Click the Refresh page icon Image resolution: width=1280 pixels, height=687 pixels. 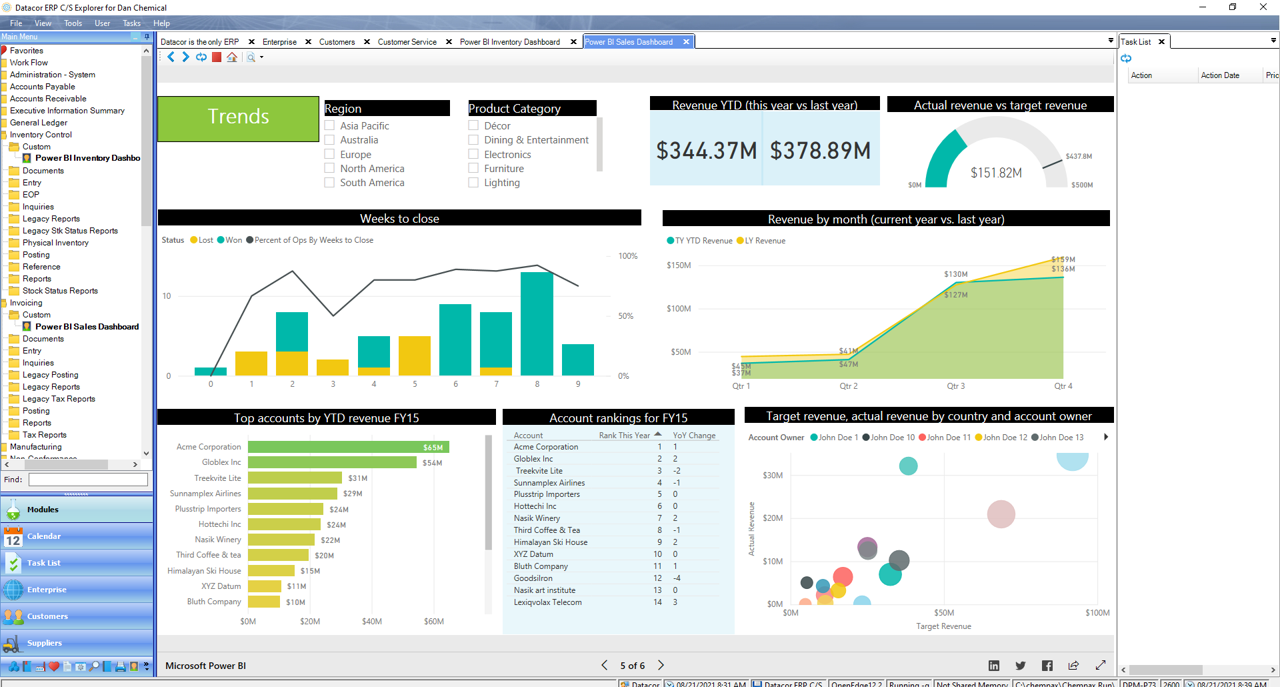click(x=200, y=57)
